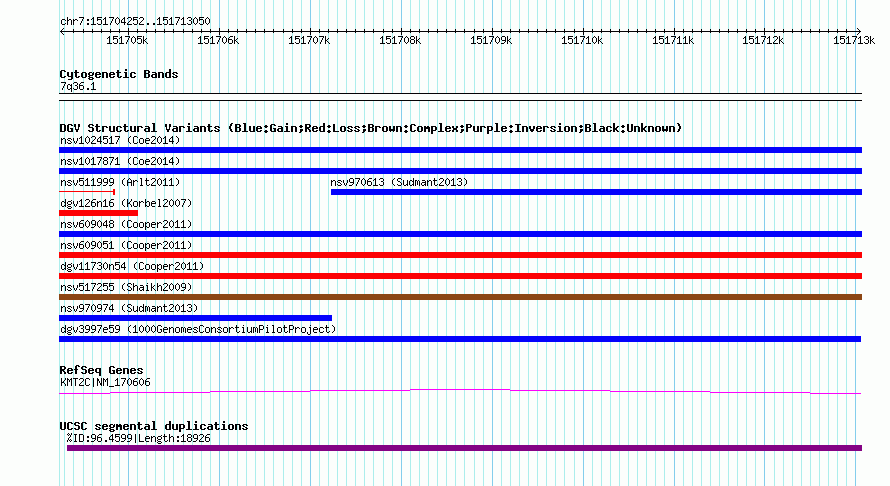Viewport: 890px width, 486px height.
Task: Click the purple segmental duplication bar
Action: tap(464, 448)
